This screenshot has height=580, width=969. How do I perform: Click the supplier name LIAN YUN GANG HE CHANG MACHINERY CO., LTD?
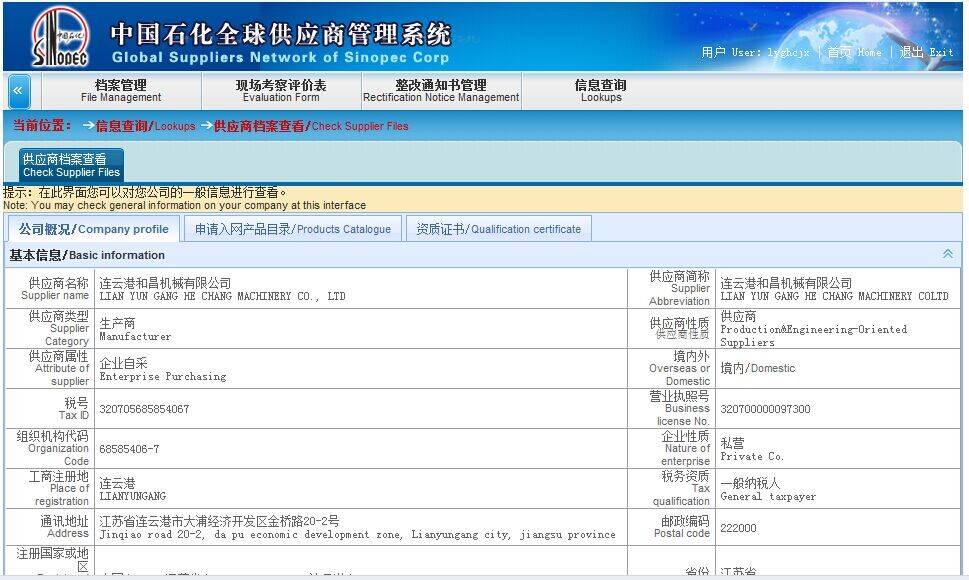point(222,296)
